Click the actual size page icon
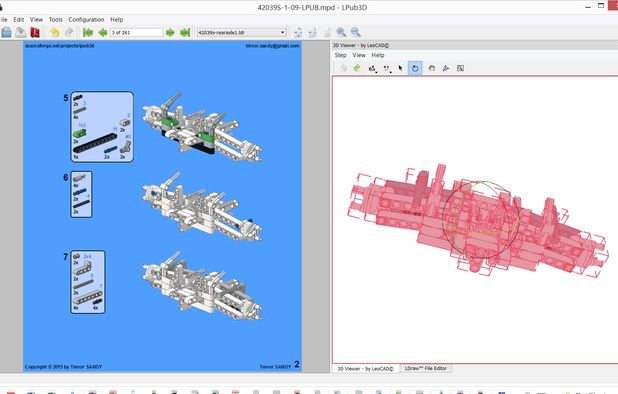This screenshot has width=618, height=394. coord(327,32)
